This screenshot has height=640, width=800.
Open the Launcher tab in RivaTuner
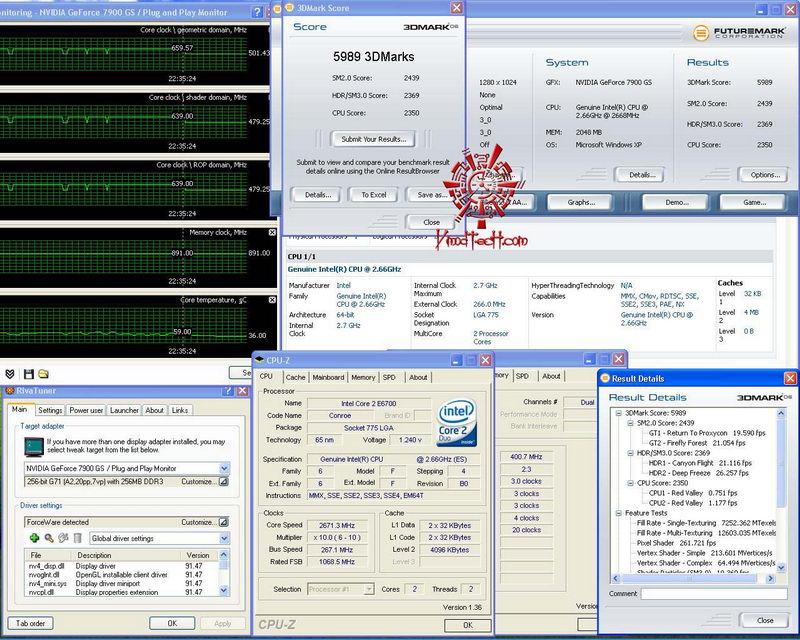pyautogui.click(x=124, y=410)
